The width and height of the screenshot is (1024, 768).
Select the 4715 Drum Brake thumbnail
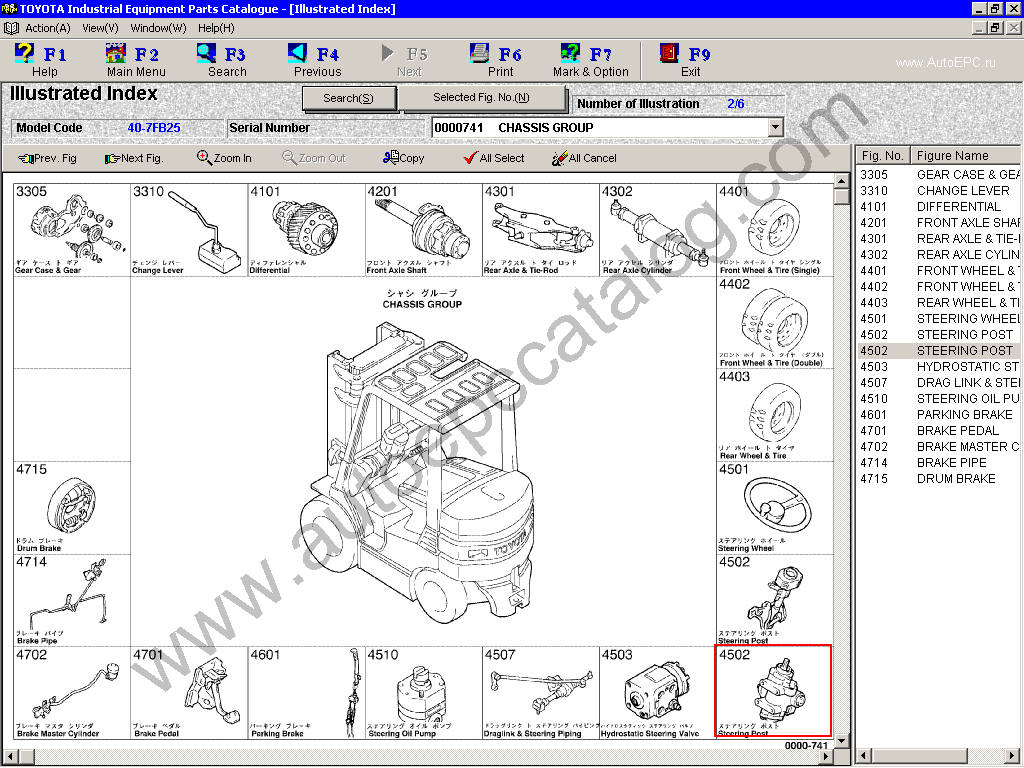tap(72, 508)
